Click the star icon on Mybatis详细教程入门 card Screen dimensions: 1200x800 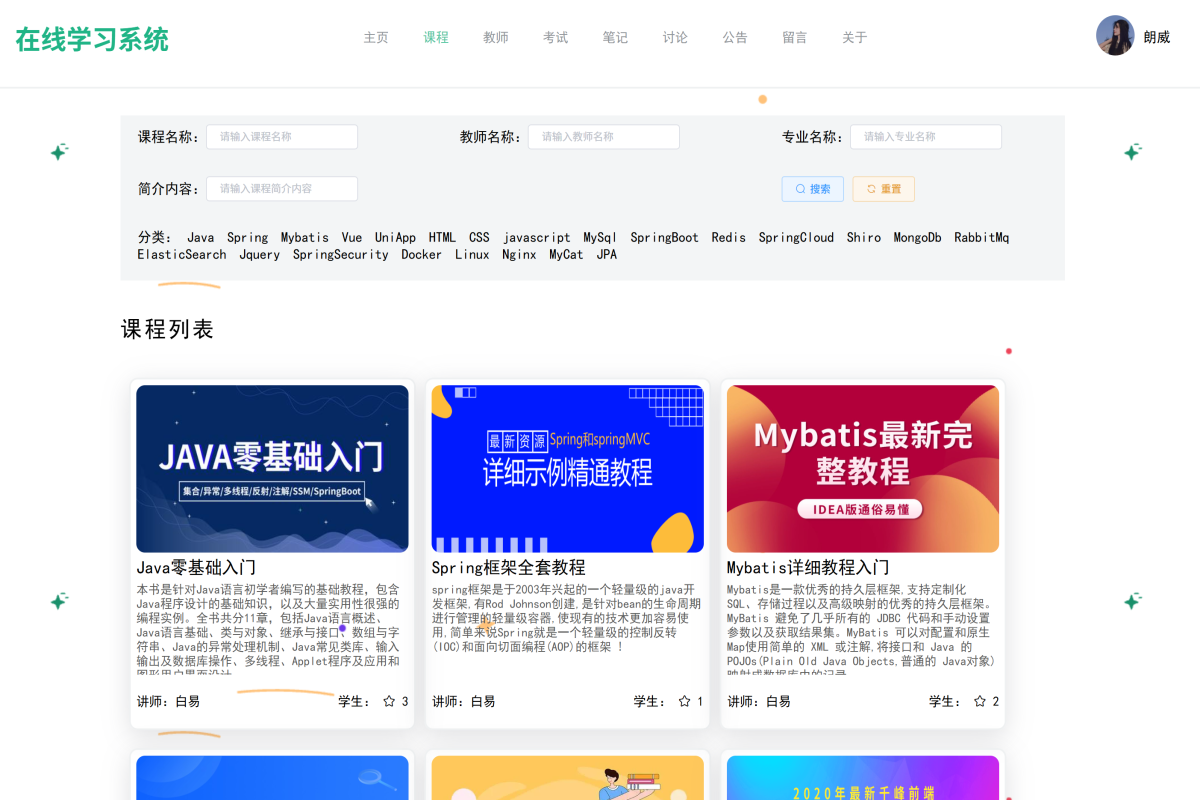pyautogui.click(x=978, y=701)
